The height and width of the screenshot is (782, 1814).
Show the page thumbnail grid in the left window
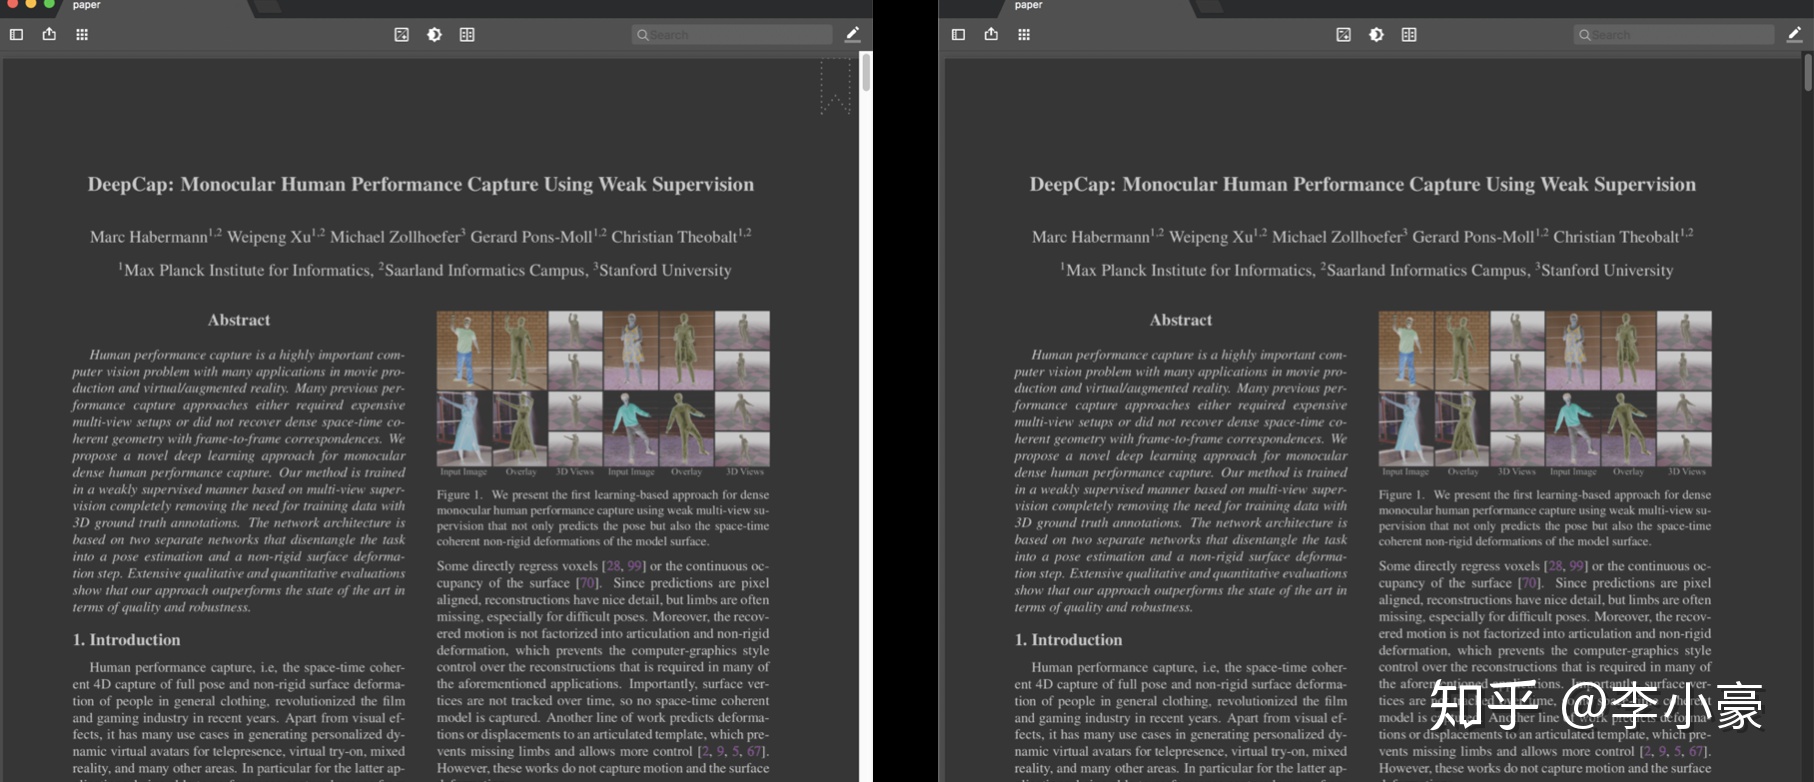pyautogui.click(x=82, y=34)
